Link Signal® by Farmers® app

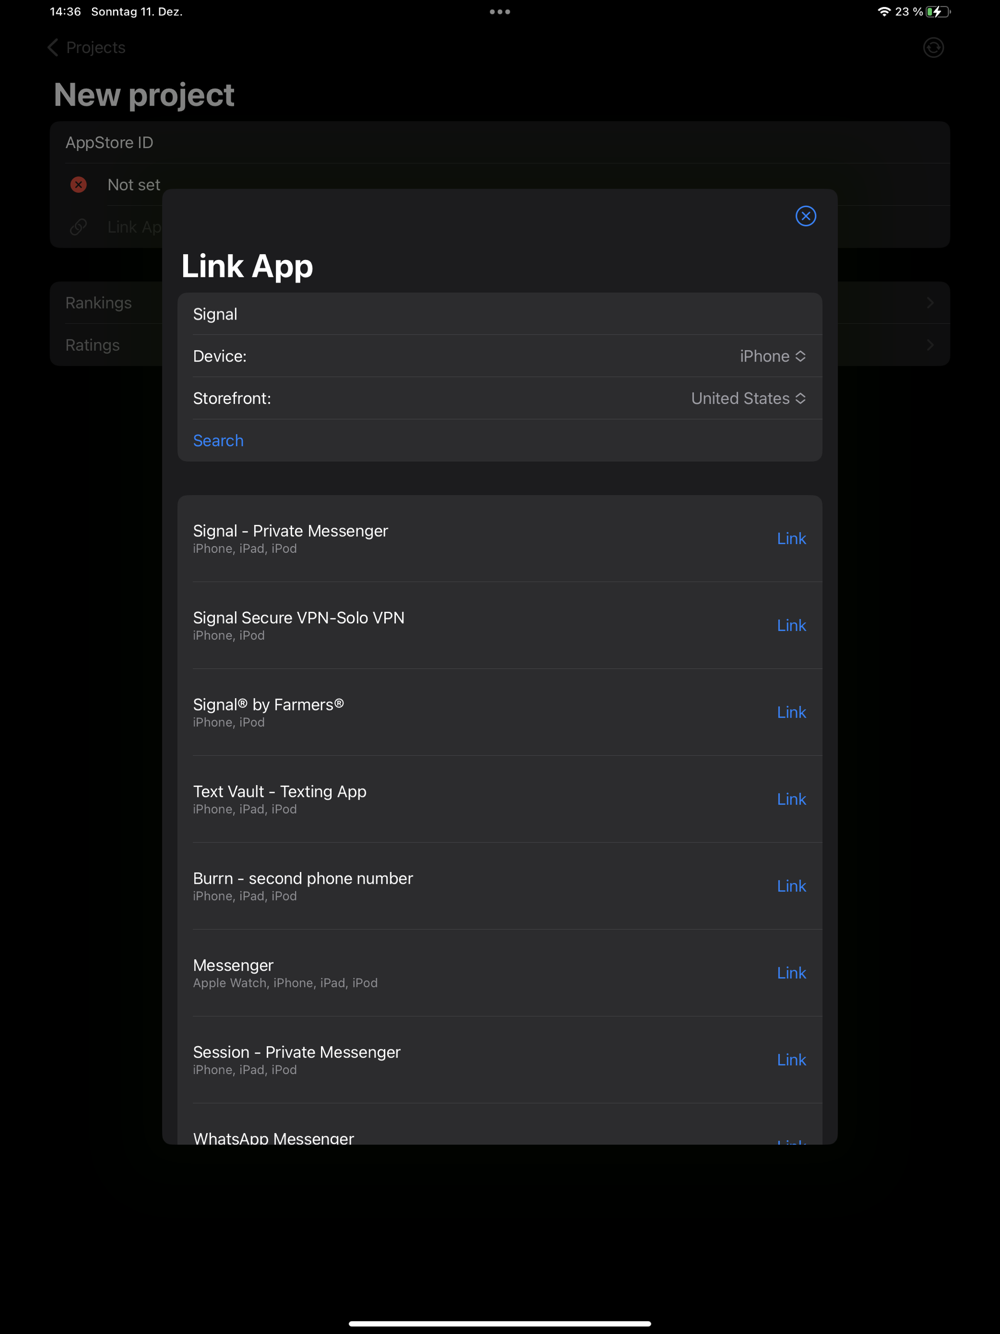coord(791,712)
